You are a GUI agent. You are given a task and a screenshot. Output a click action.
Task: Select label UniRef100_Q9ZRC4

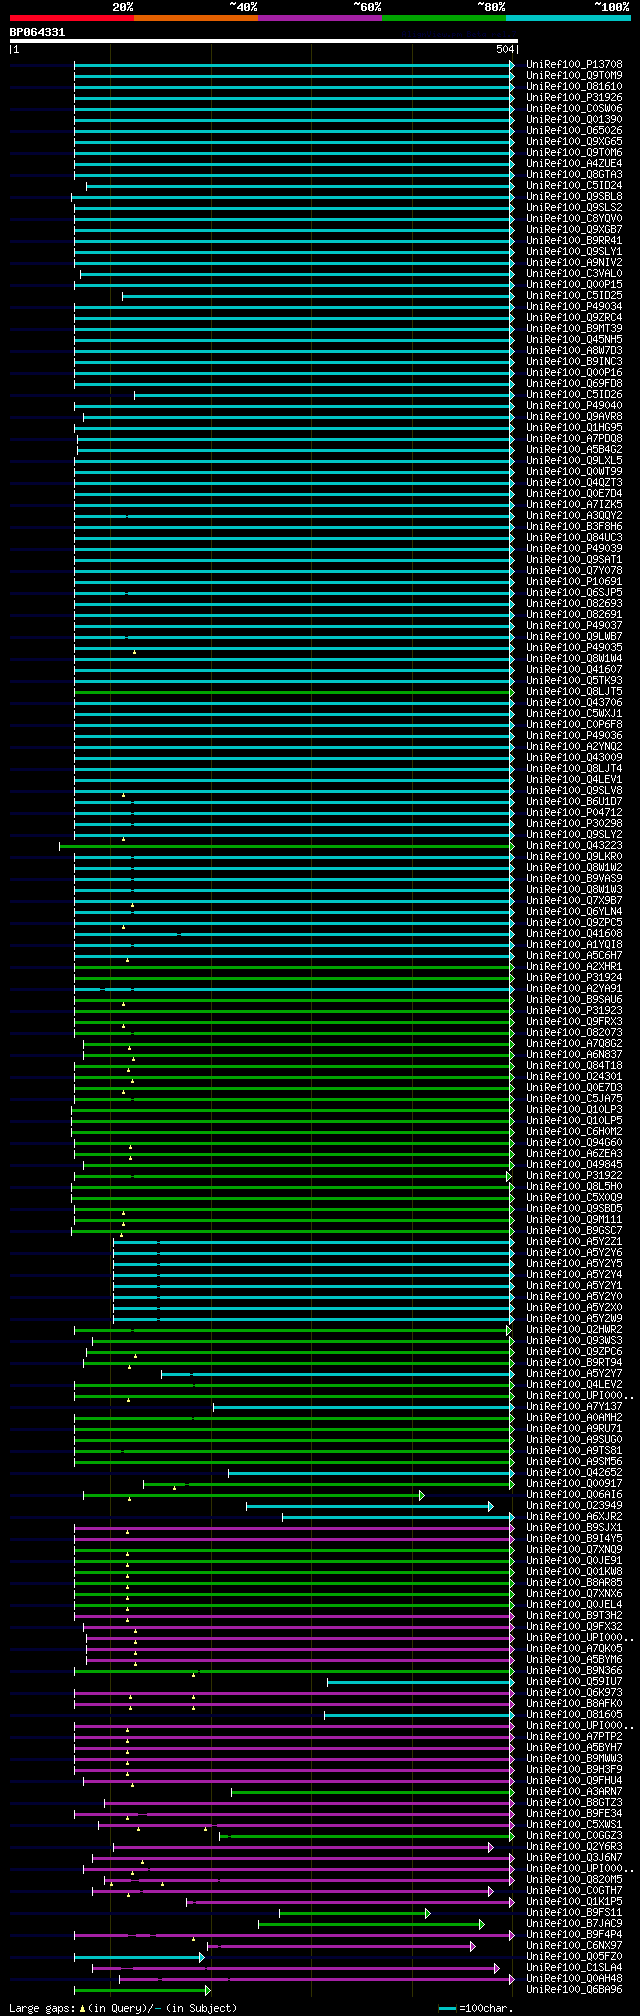[574, 318]
